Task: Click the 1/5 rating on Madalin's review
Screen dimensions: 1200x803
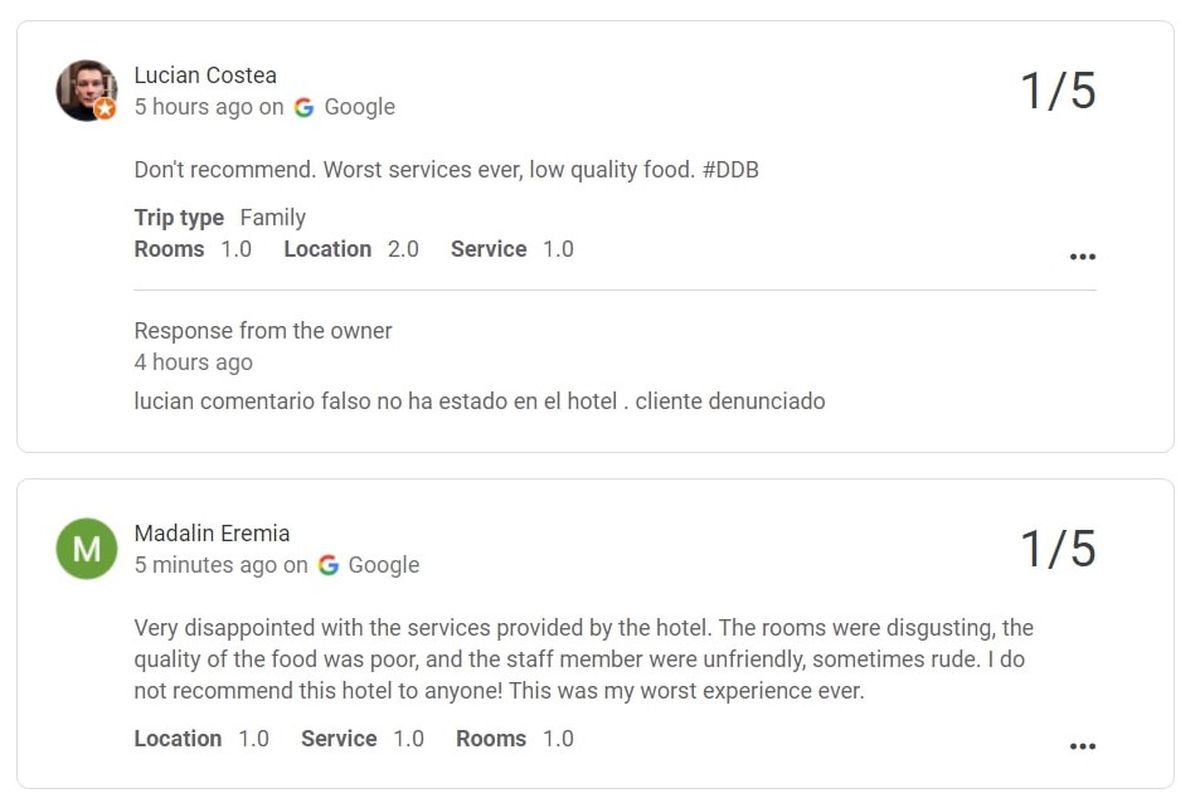Action: click(1060, 549)
